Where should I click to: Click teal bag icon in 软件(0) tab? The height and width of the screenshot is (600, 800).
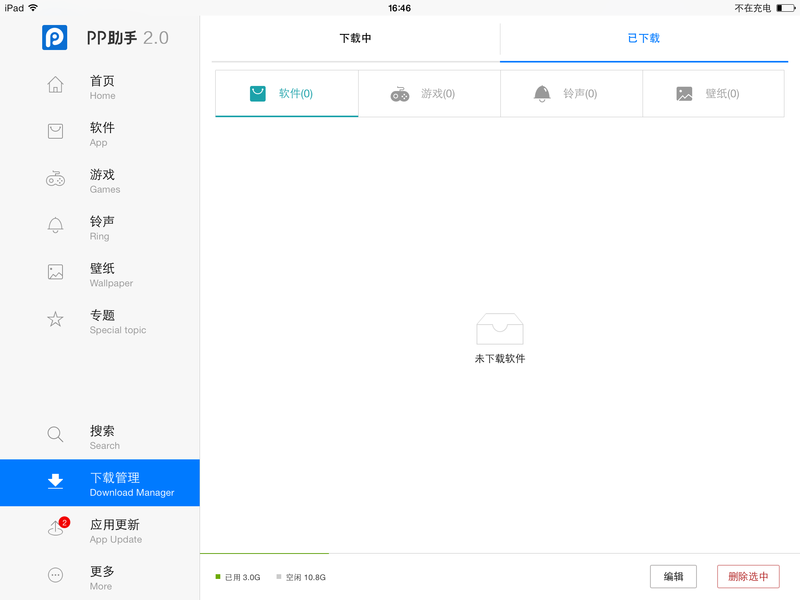pyautogui.click(x=258, y=93)
